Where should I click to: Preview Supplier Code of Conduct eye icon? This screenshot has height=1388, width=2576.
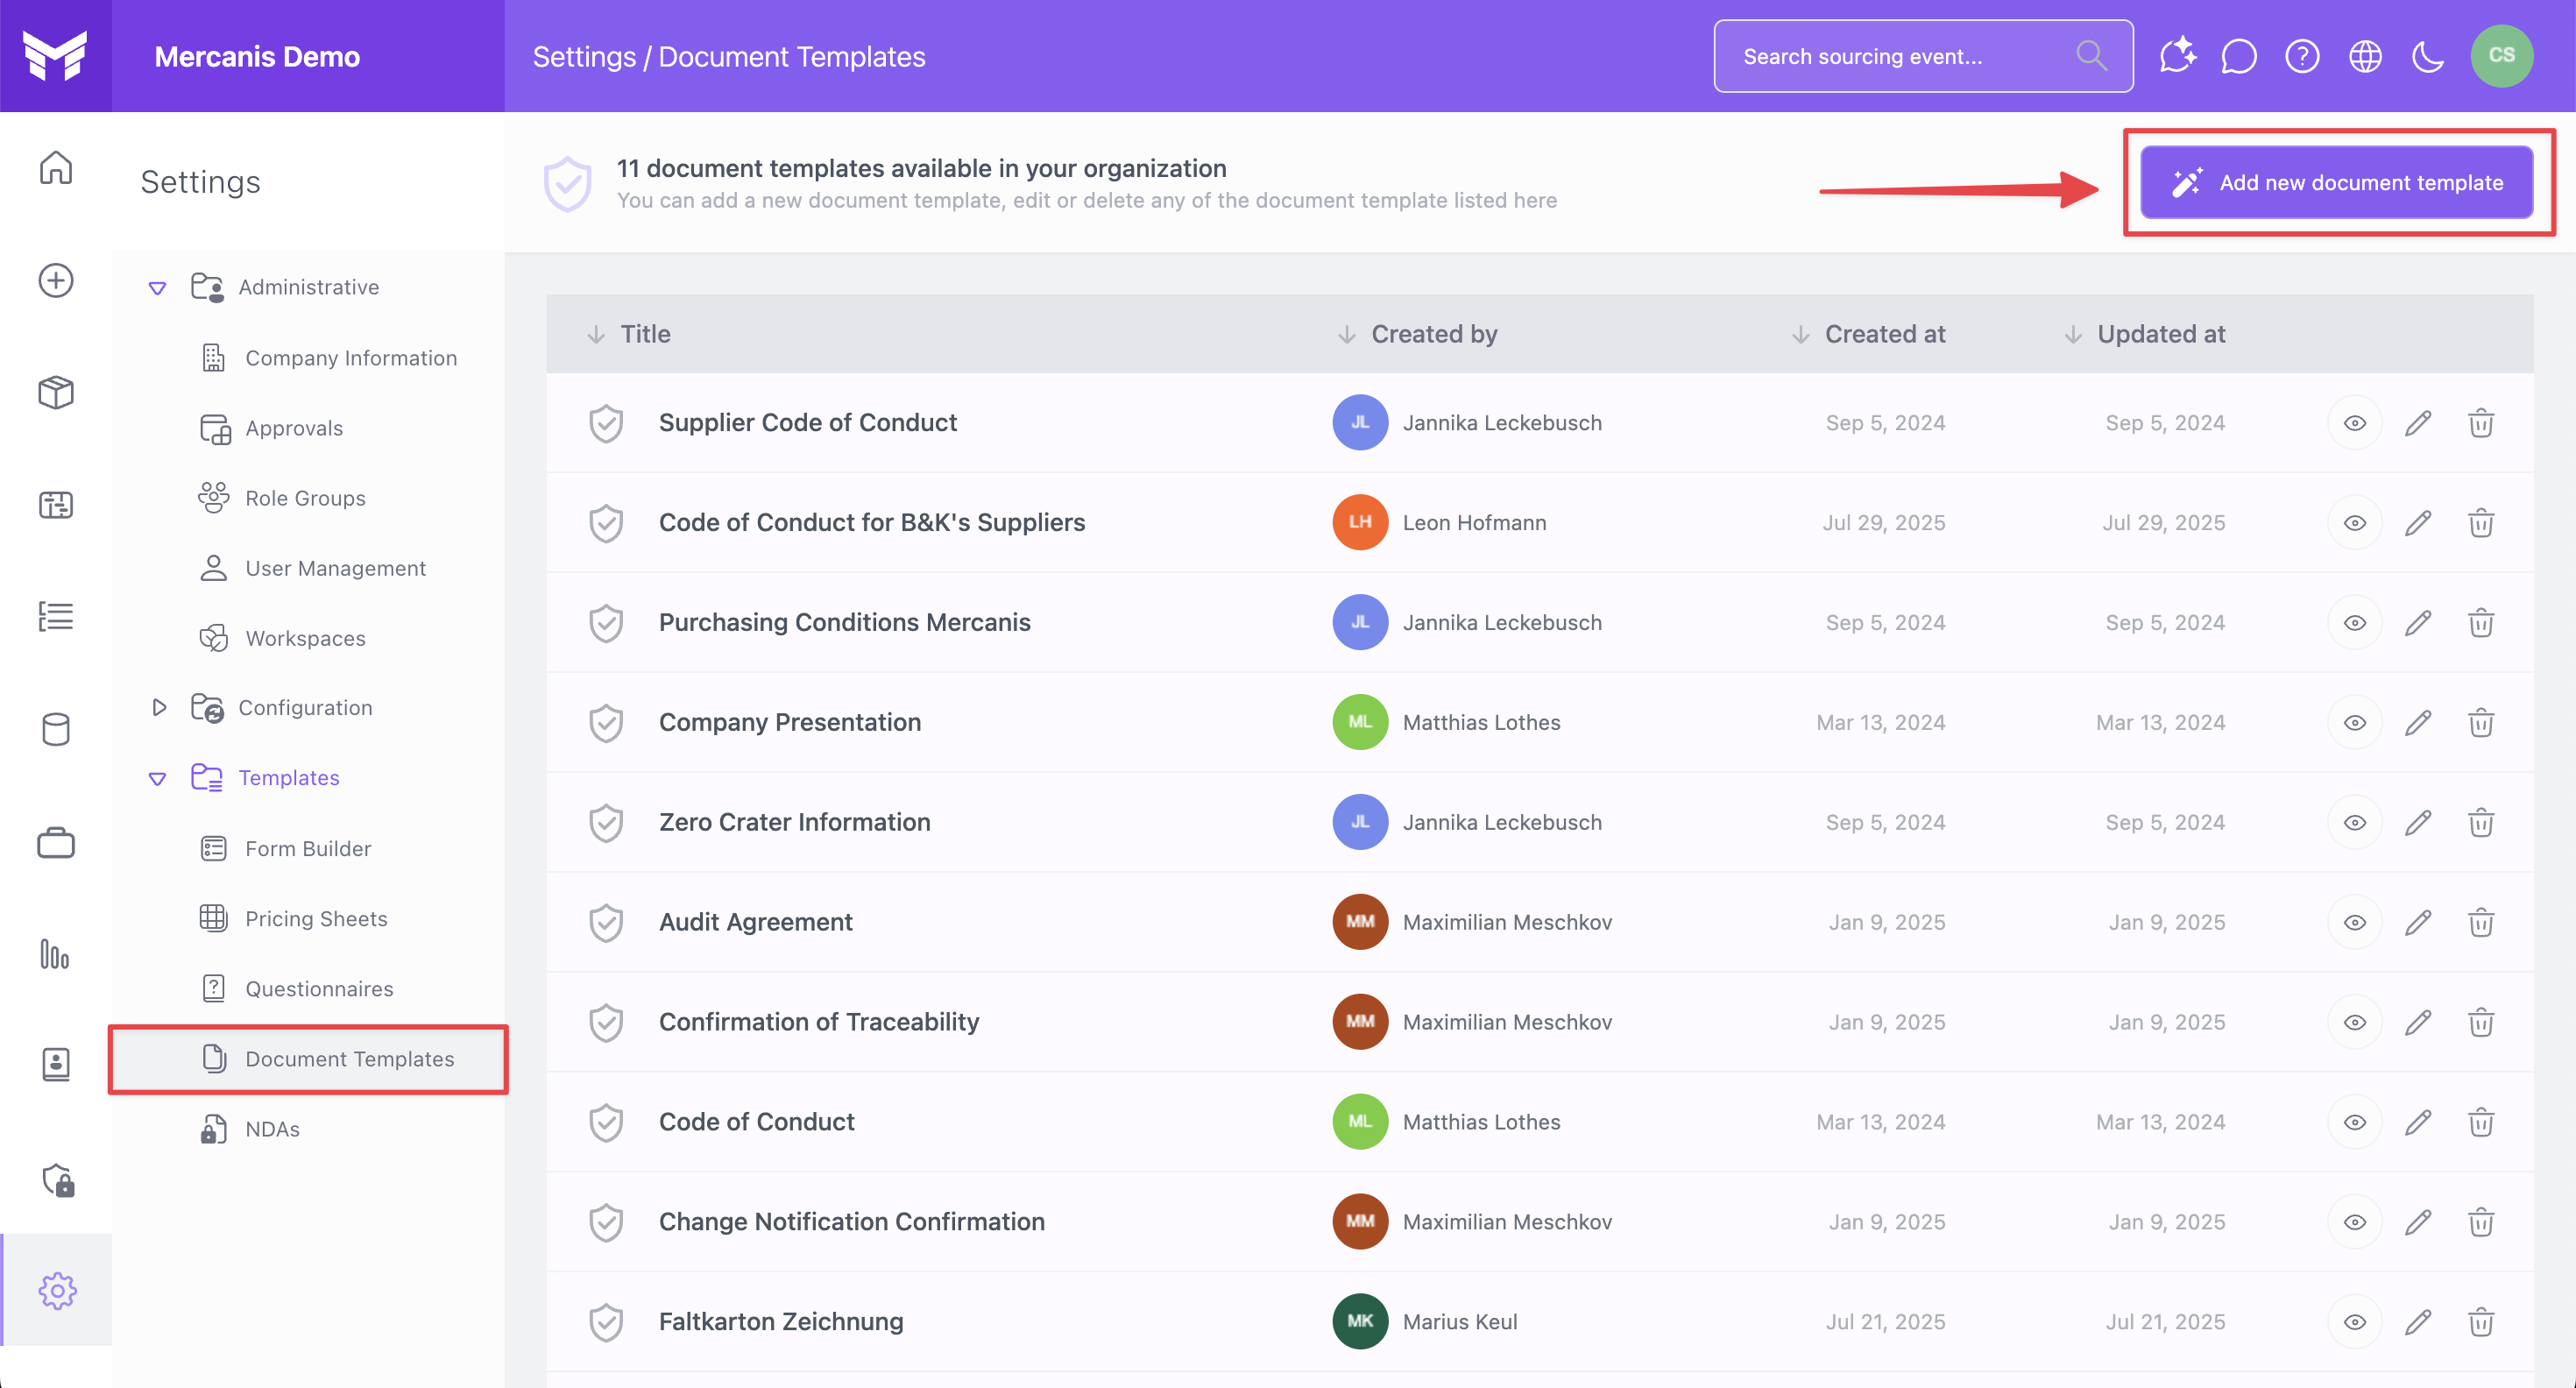(2355, 423)
